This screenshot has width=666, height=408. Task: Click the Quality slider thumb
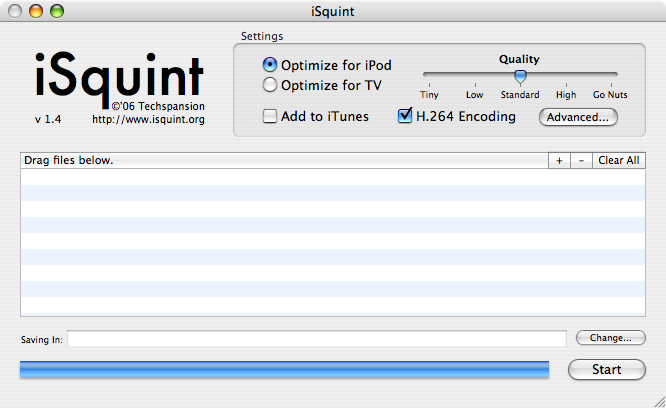coord(520,76)
